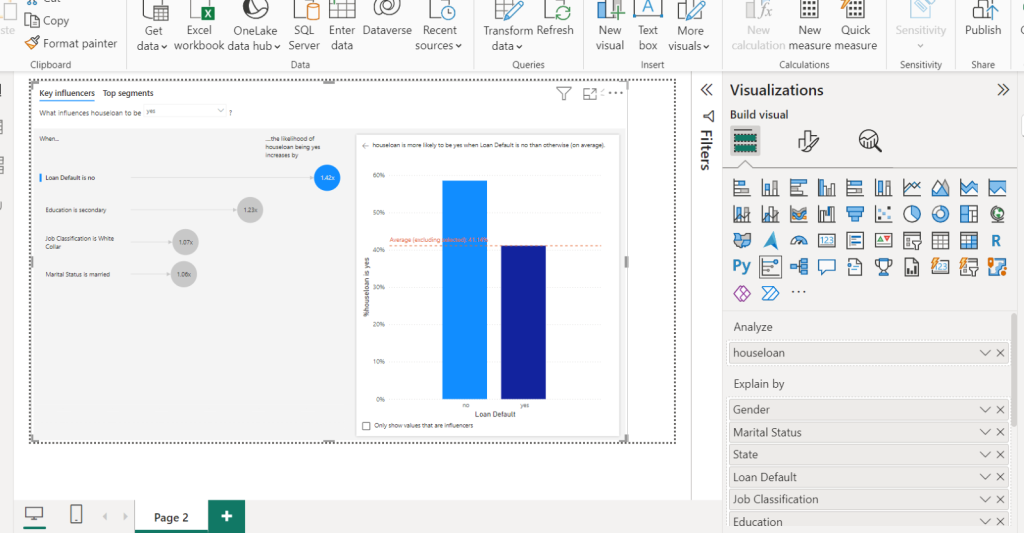Select the stacked bar chart visual

tap(741, 188)
